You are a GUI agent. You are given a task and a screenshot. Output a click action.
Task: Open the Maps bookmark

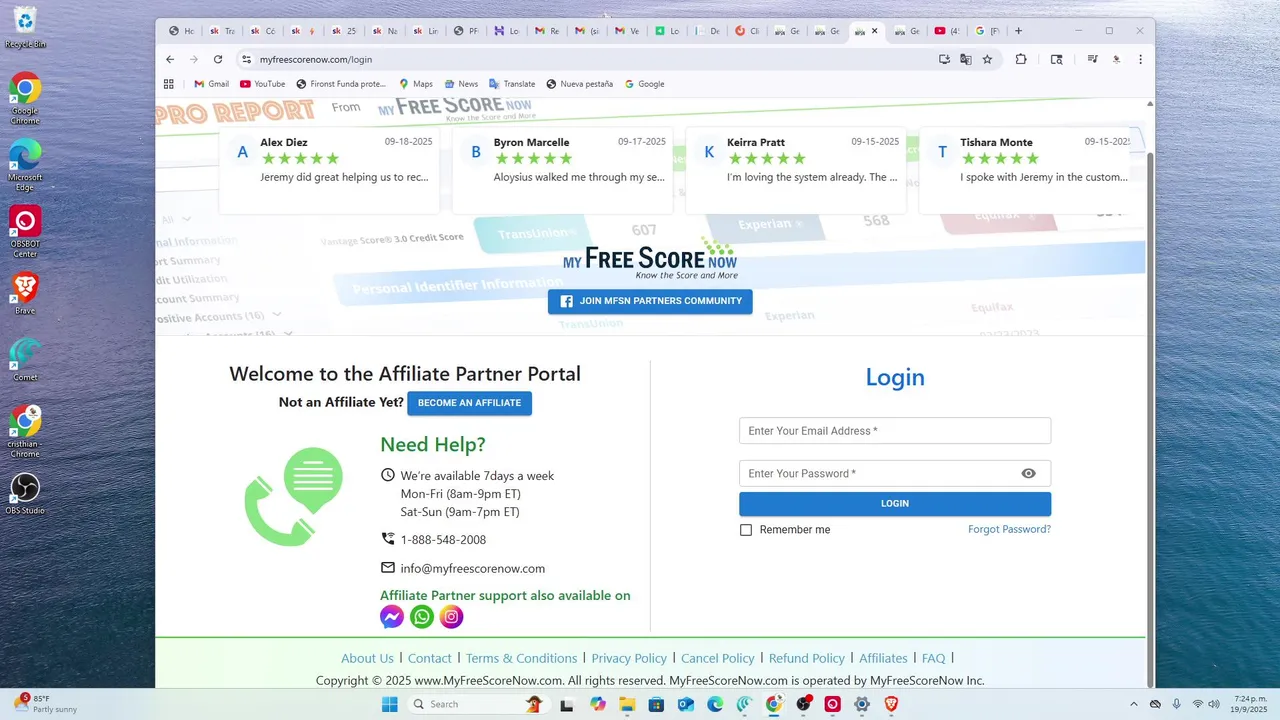click(416, 84)
